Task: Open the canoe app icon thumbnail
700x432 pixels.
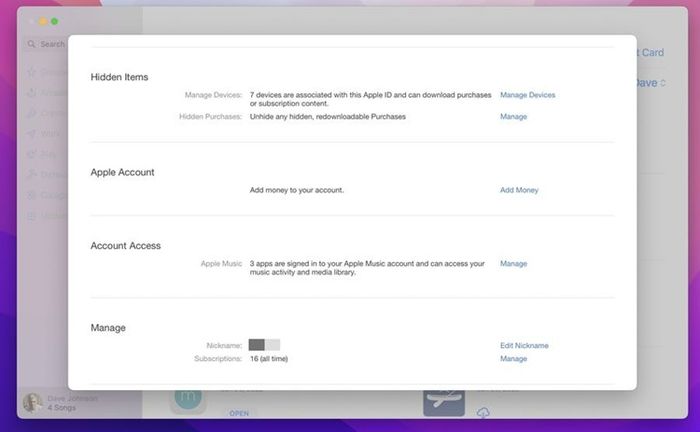Action: point(444,403)
